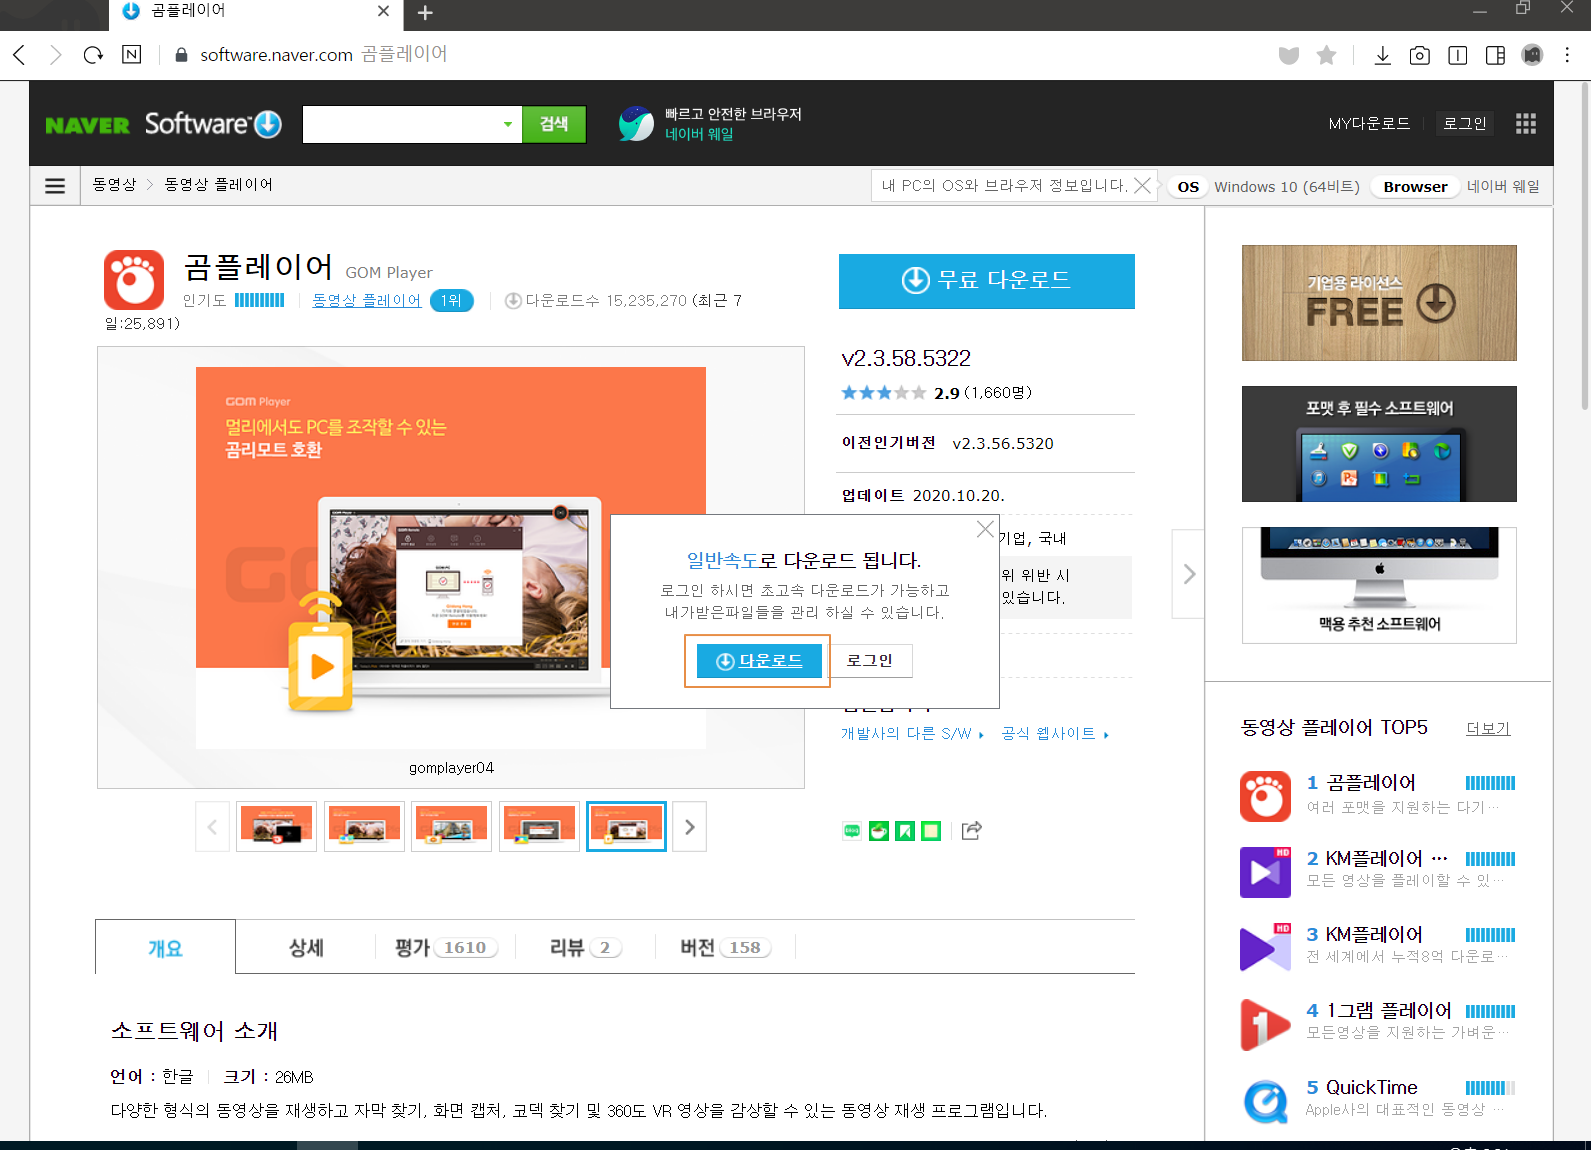Image resolution: width=1591 pixels, height=1150 pixels.
Task: Click the QuickTime icon in TOP5
Action: click(x=1265, y=1100)
